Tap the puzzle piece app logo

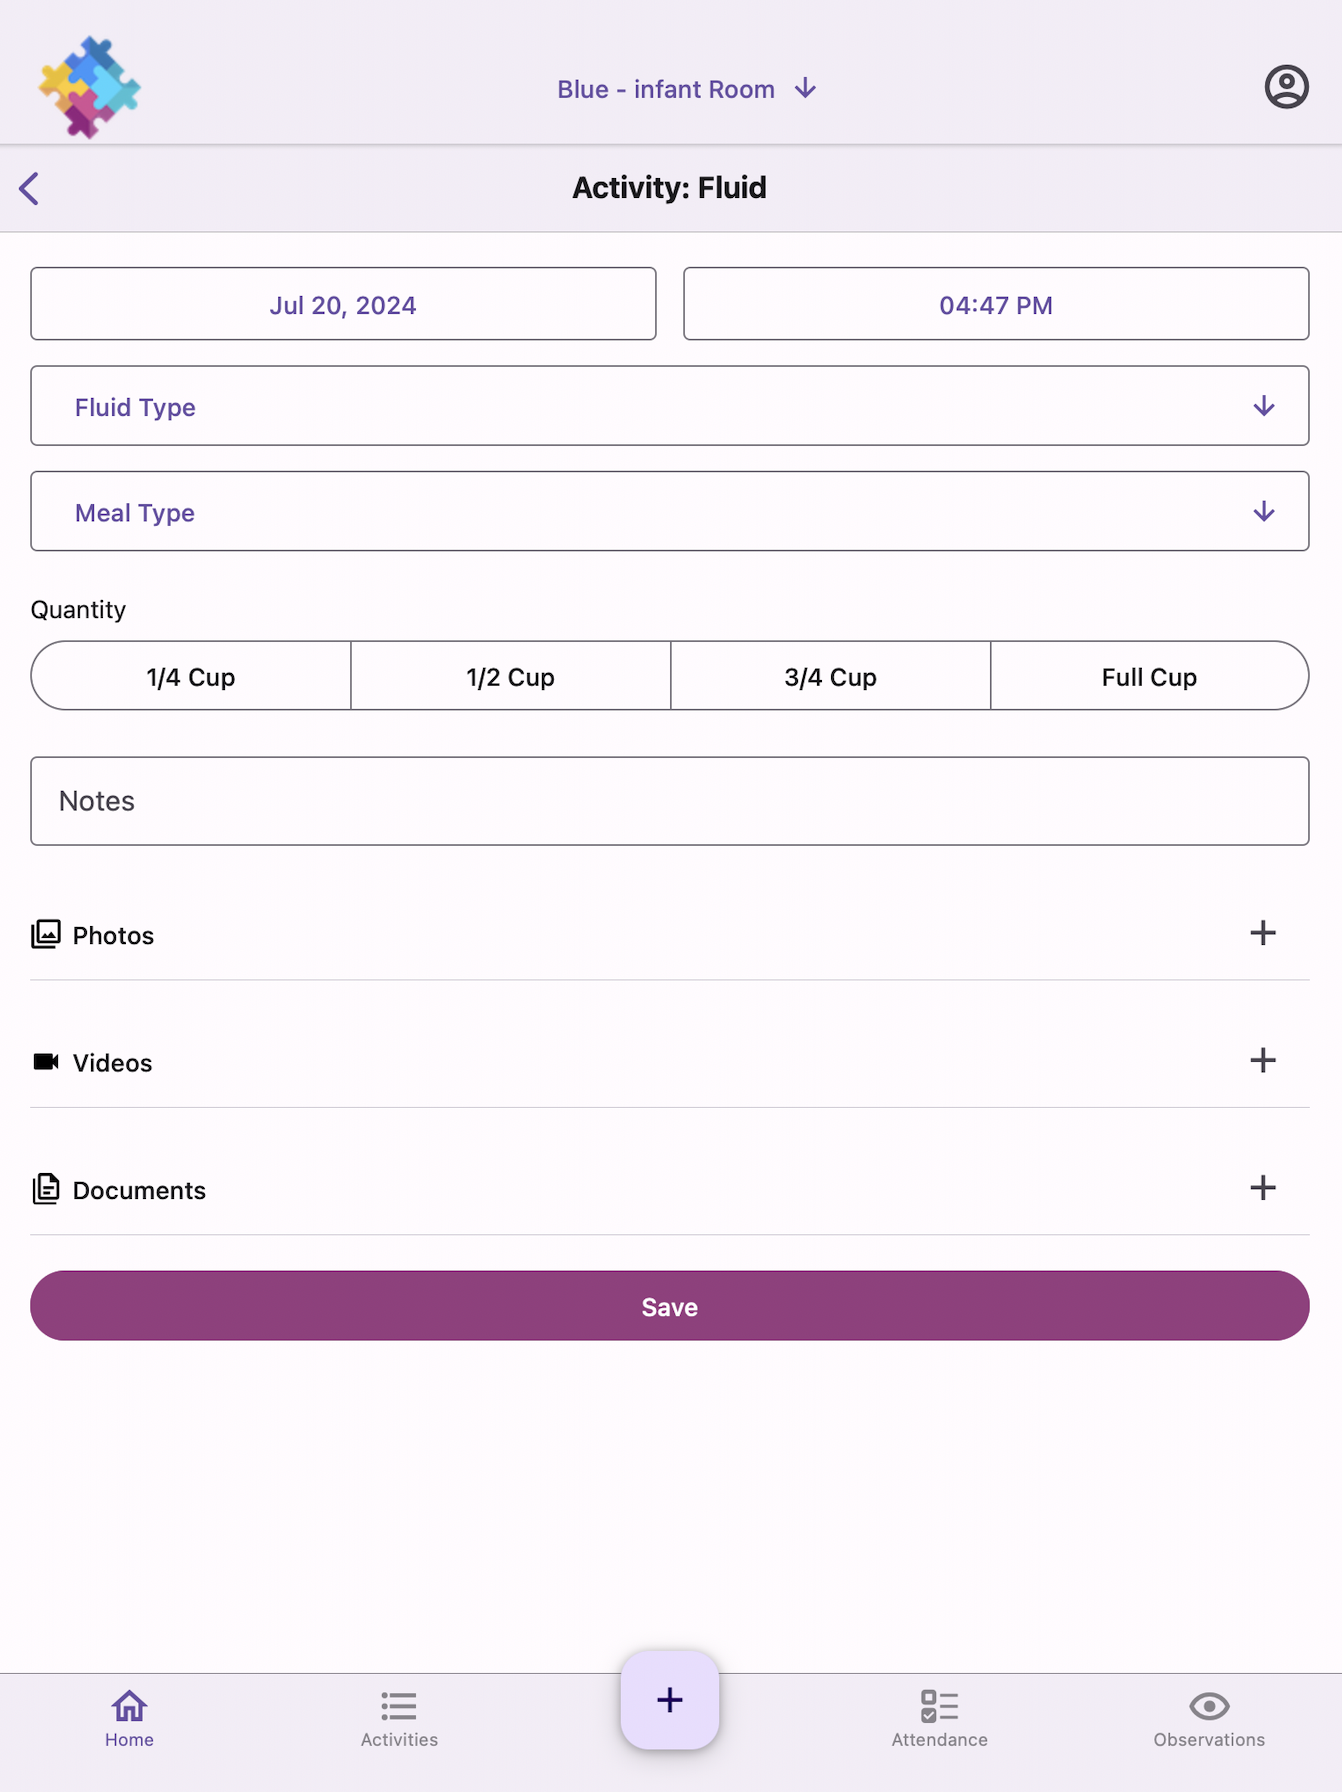tap(89, 87)
